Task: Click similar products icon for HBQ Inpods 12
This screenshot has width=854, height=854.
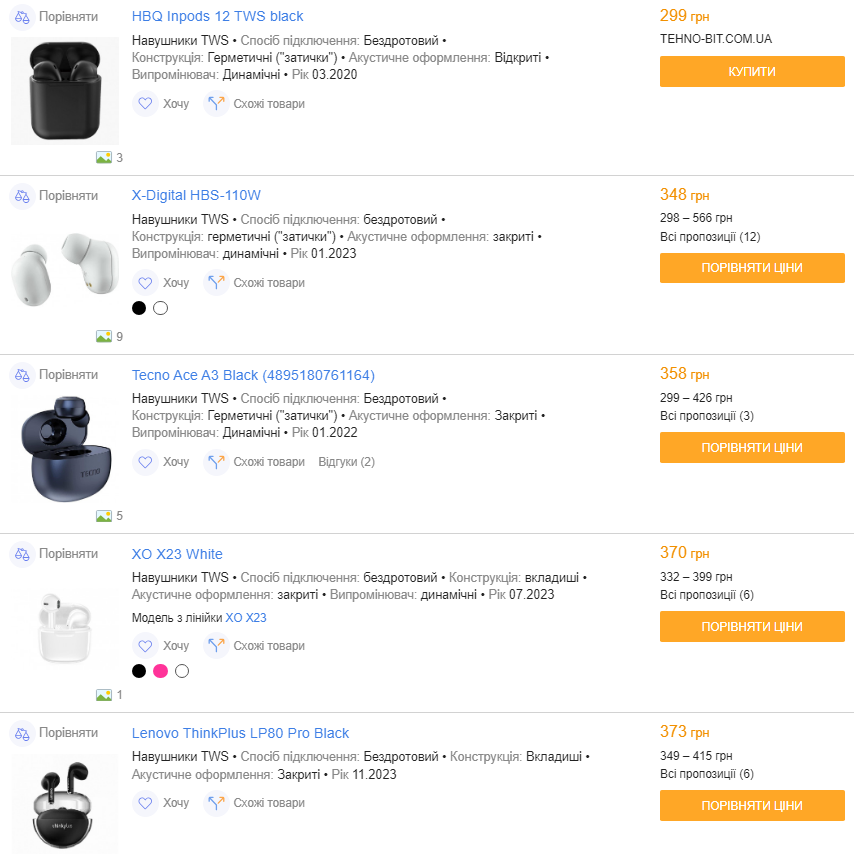Action: (216, 104)
